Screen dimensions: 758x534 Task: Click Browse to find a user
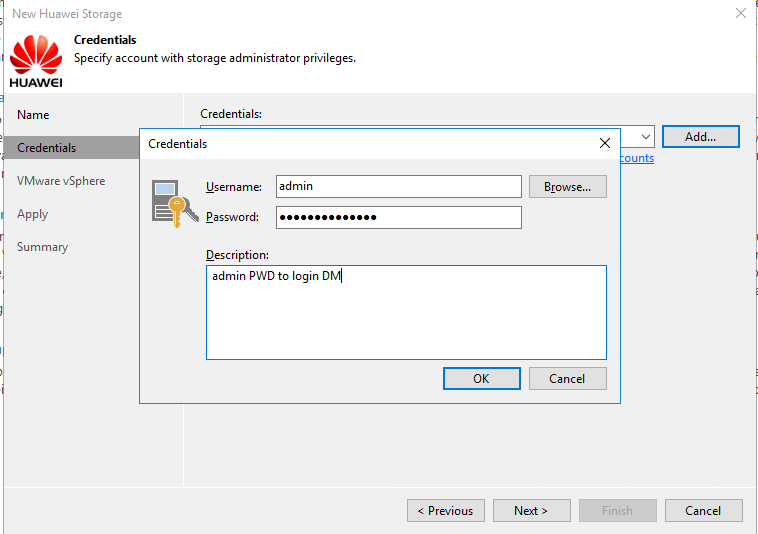pyautogui.click(x=568, y=187)
